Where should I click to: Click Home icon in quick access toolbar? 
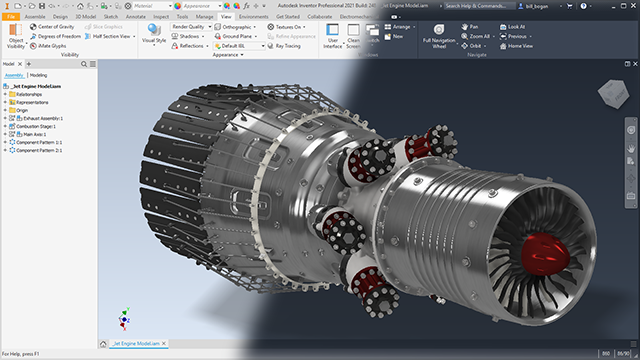[x=80, y=6]
